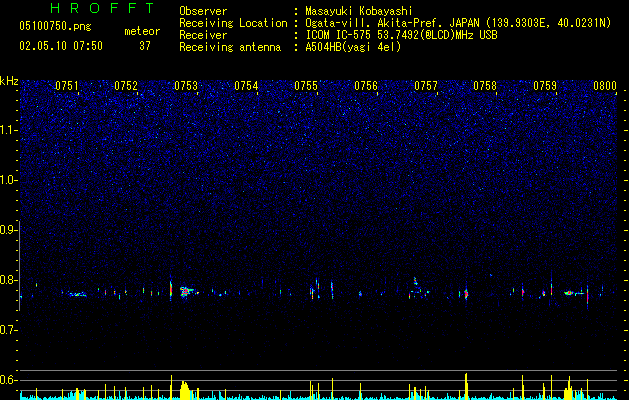Click the 1.0 frequency axis label
The width and height of the screenshot is (629, 400).
pos(8,180)
